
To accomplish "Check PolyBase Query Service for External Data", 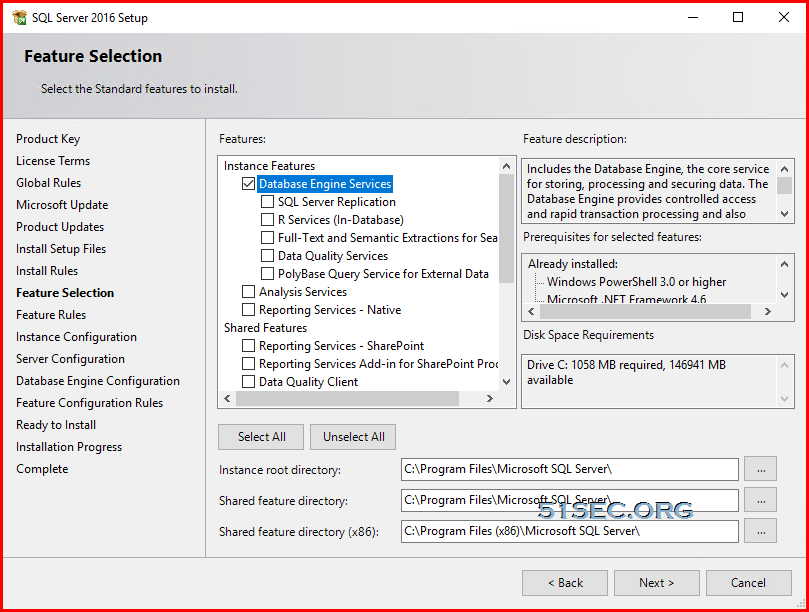I will (267, 273).
